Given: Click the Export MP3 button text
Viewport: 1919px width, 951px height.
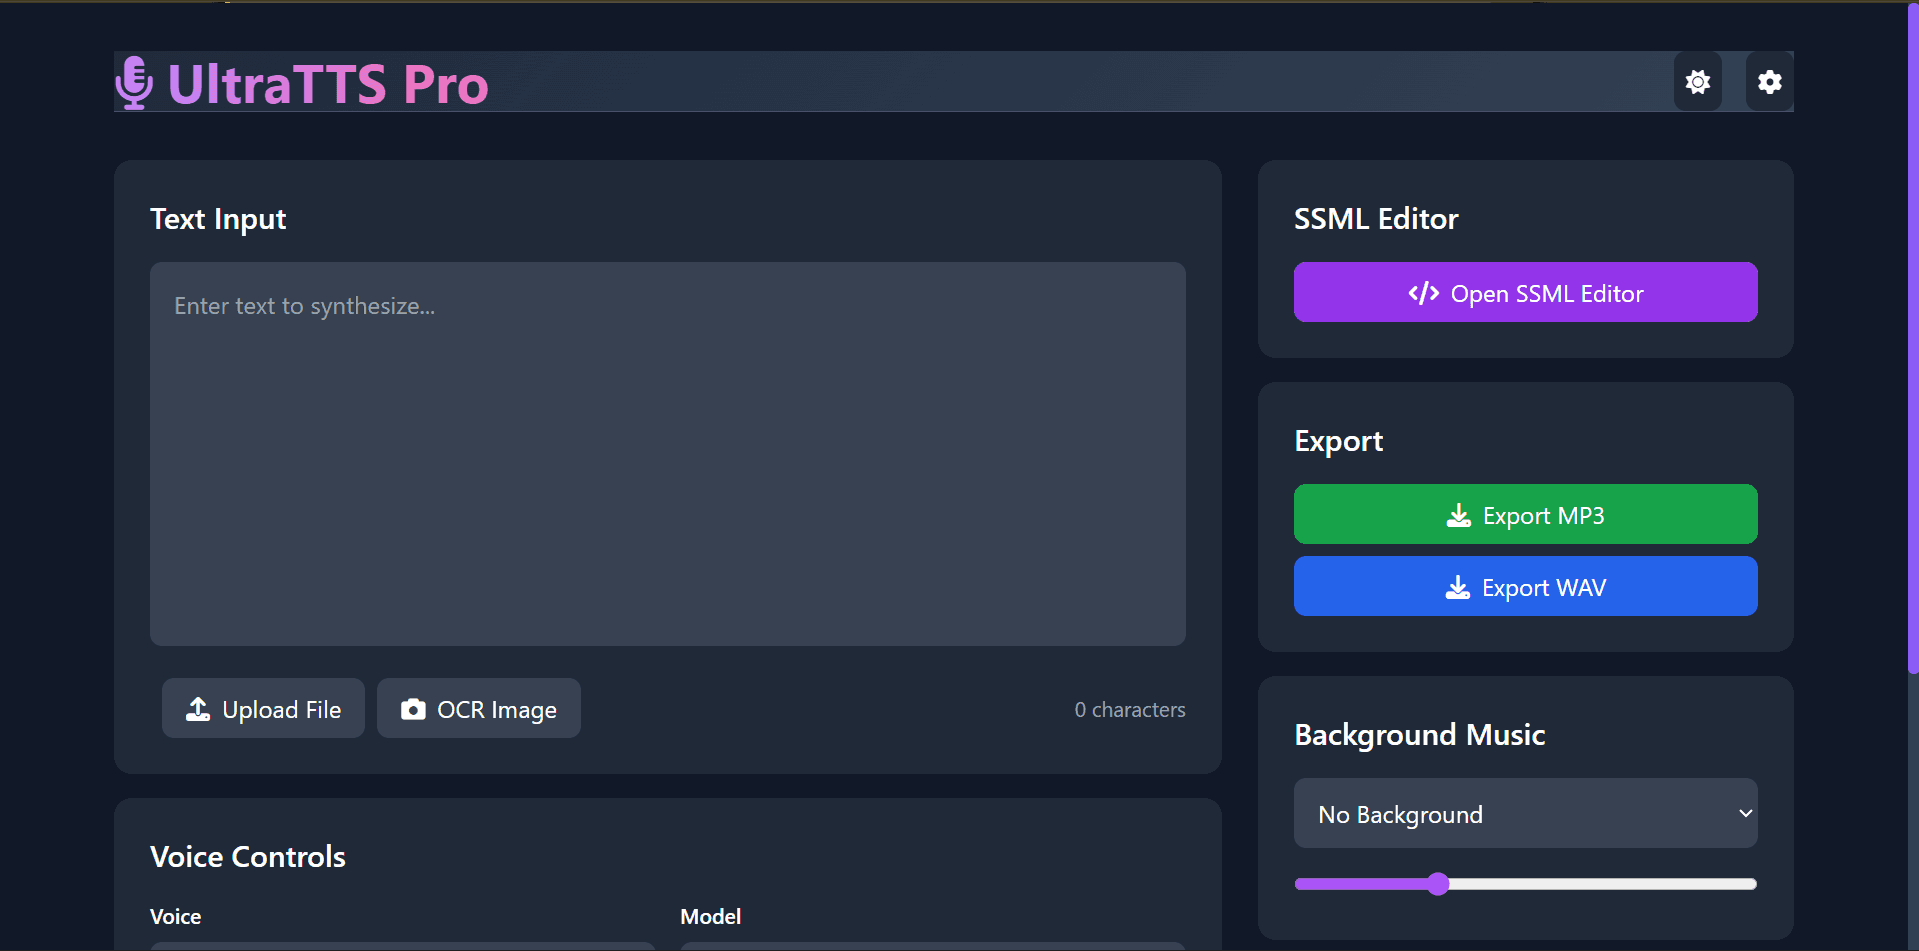Looking at the screenshot, I should click(1543, 516).
